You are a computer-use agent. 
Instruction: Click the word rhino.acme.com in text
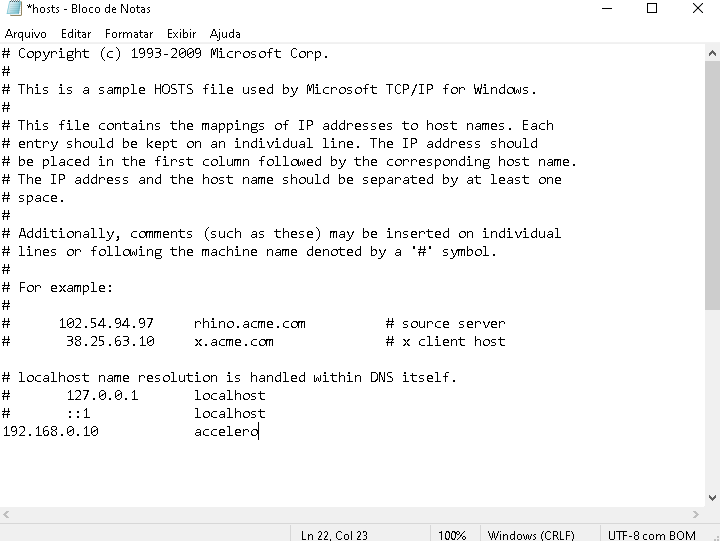249,323
